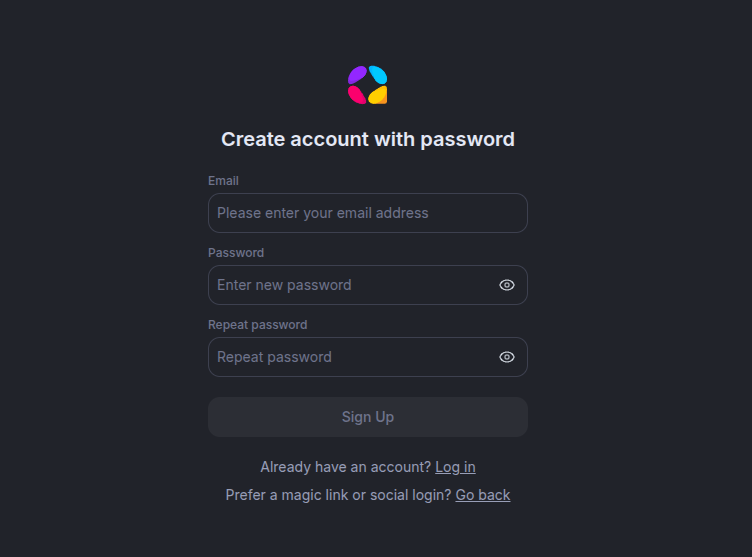Click the Email field label
Screen dimensions: 752x557
coord(223,181)
